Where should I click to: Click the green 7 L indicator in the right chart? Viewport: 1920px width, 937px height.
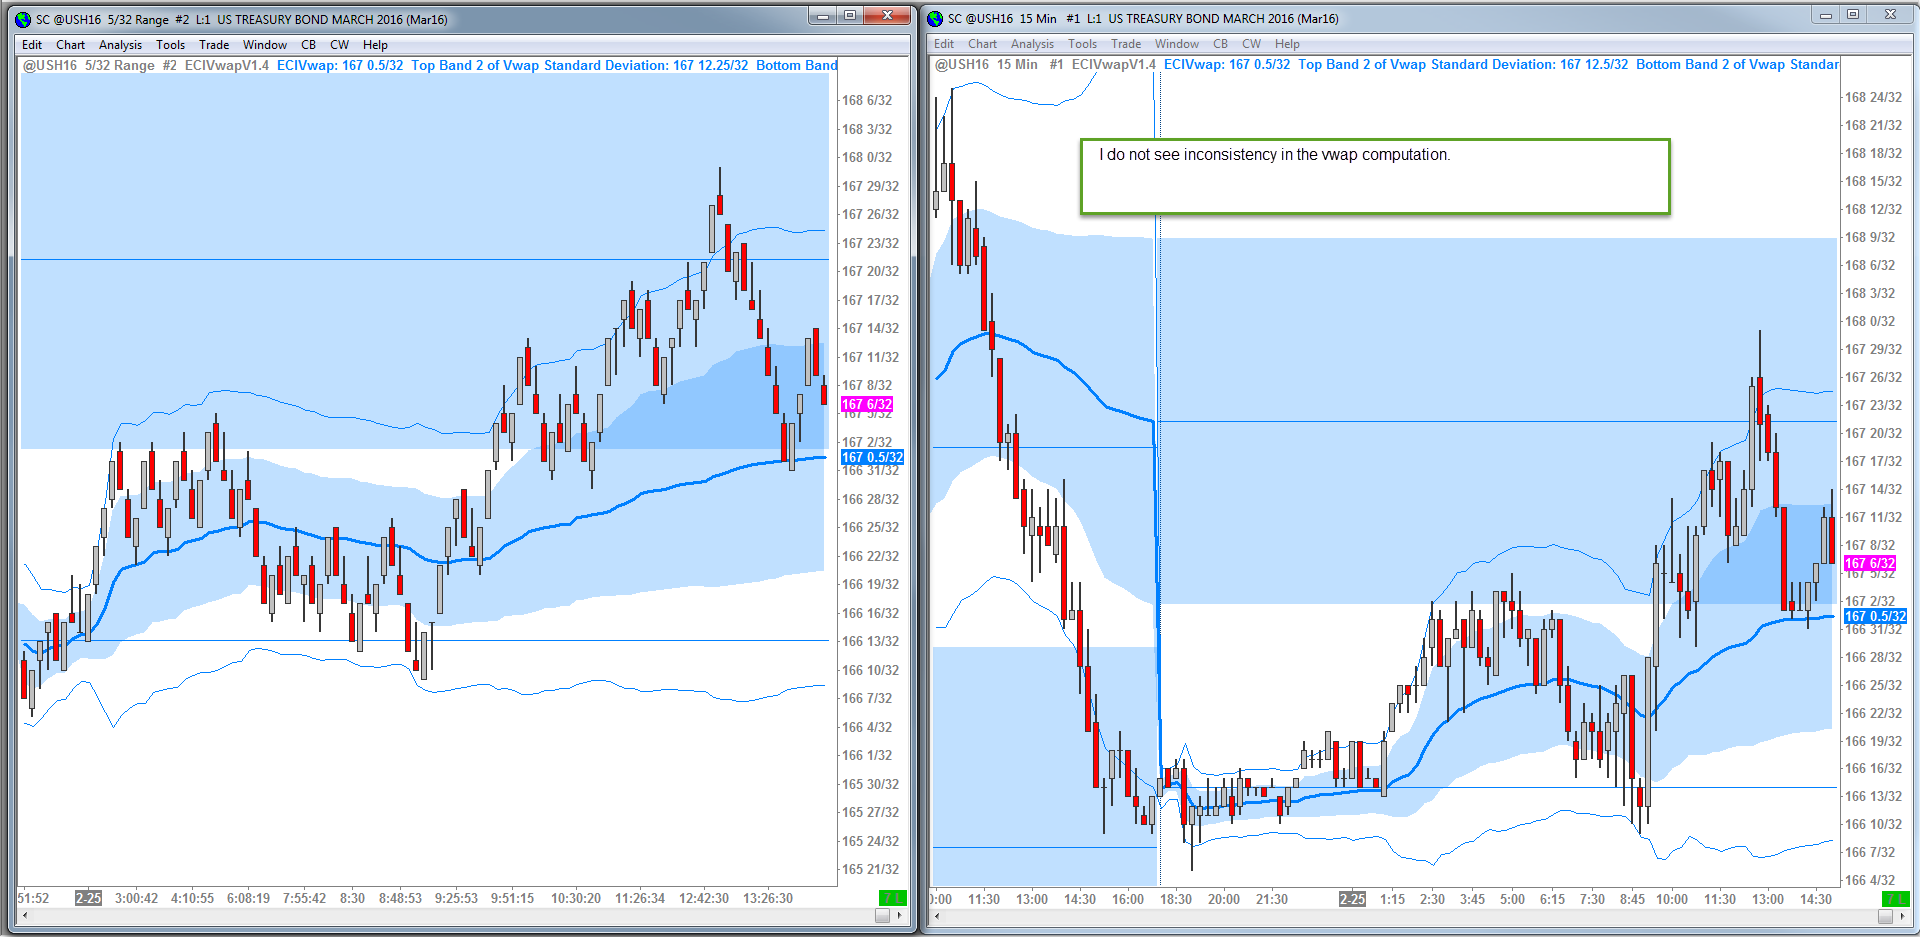tap(1895, 899)
